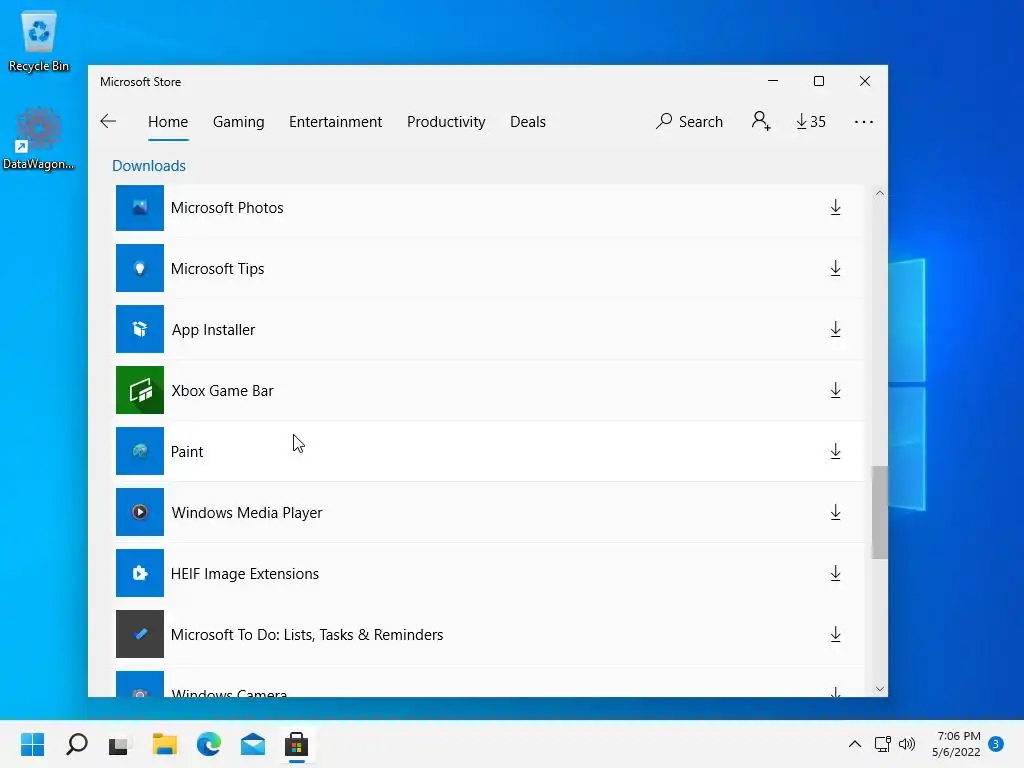Click the scrollbar down arrow
Screen dimensions: 1024x768
[x=880, y=689]
